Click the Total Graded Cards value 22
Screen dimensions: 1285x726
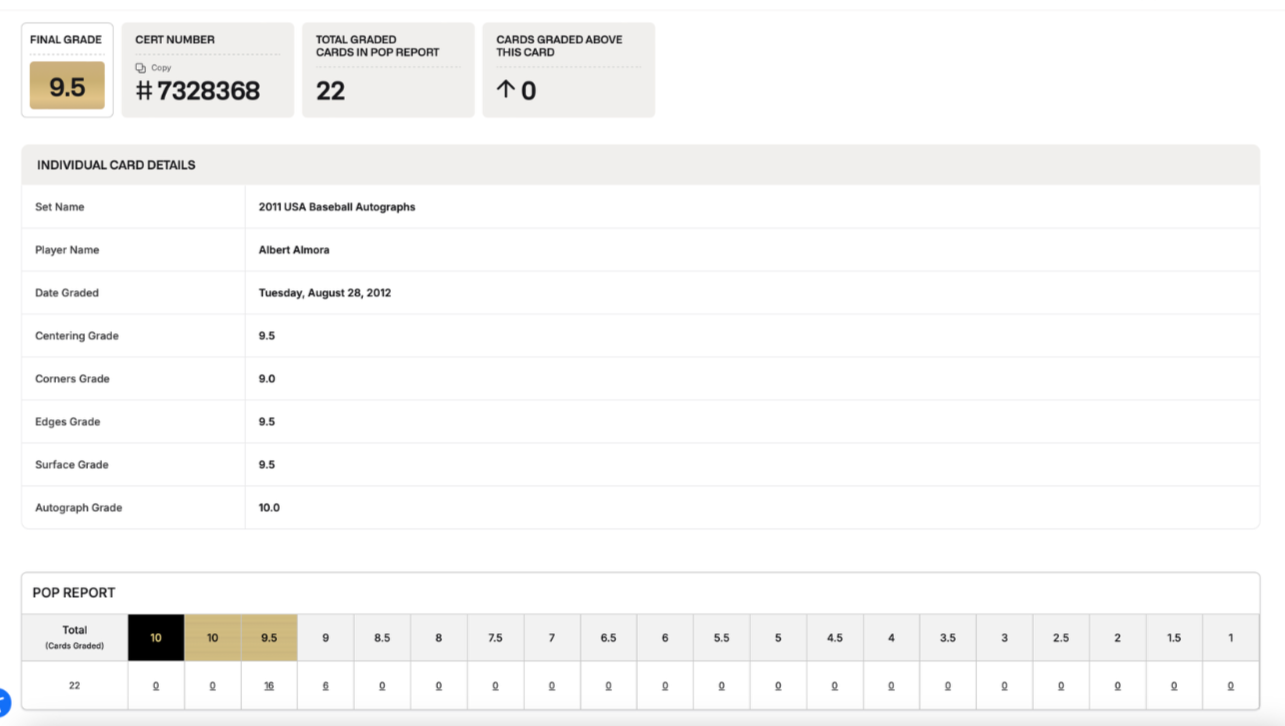tap(330, 91)
